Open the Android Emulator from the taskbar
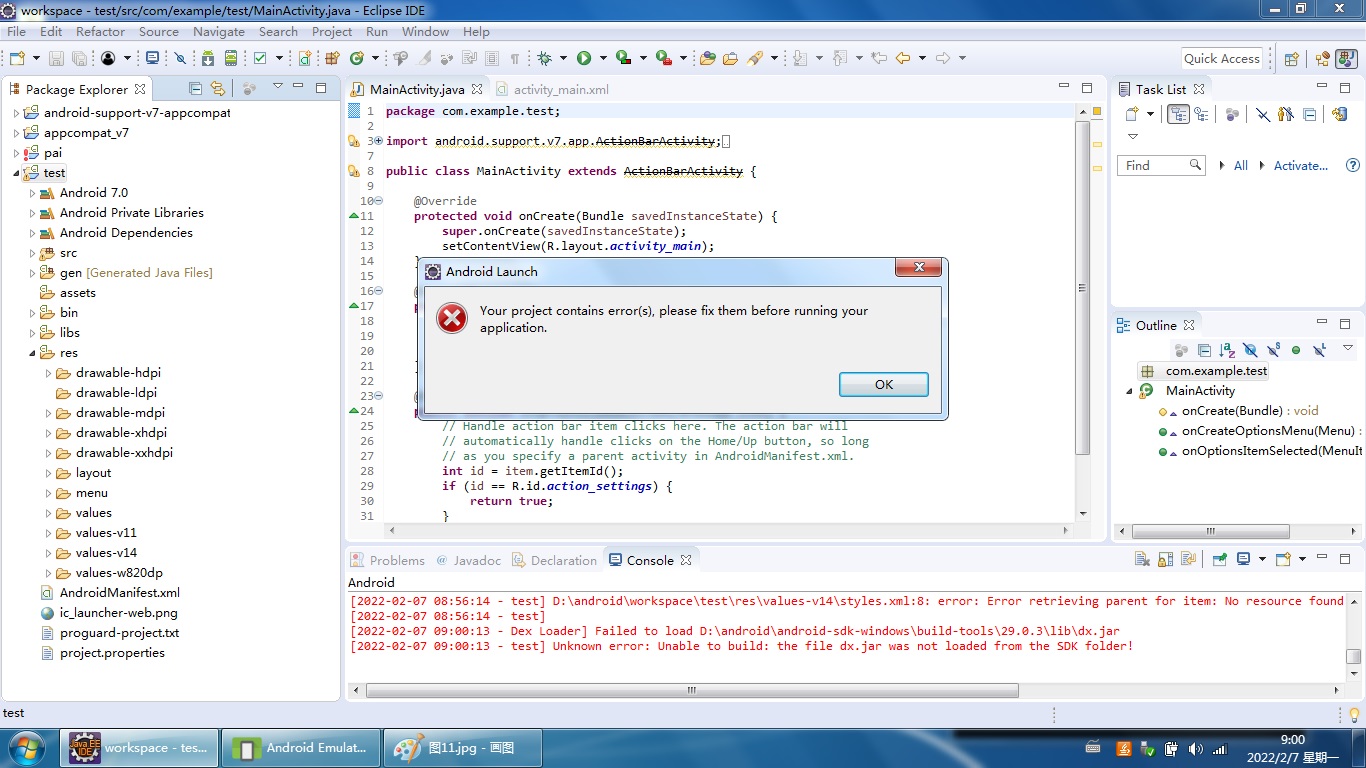Viewport: 1366px width, 768px height. tap(300, 747)
